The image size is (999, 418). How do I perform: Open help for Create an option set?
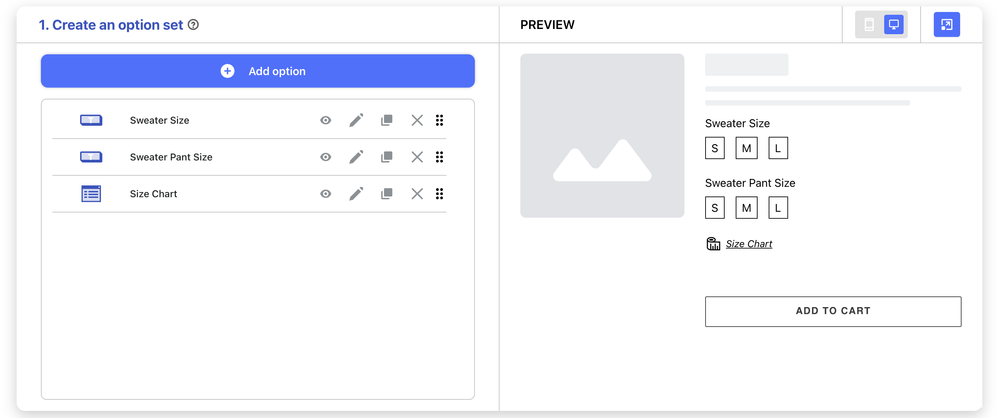click(x=194, y=25)
